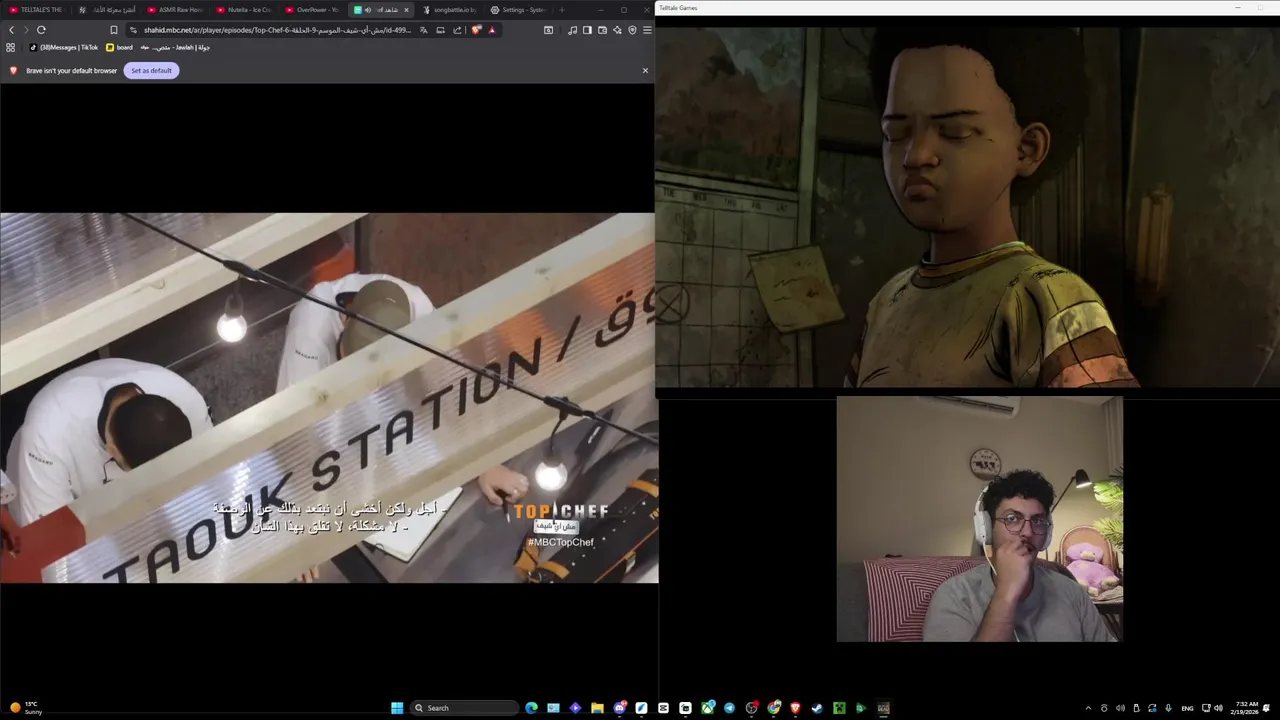Open the board bookmark
The height and width of the screenshot is (720, 1280).
pos(119,47)
